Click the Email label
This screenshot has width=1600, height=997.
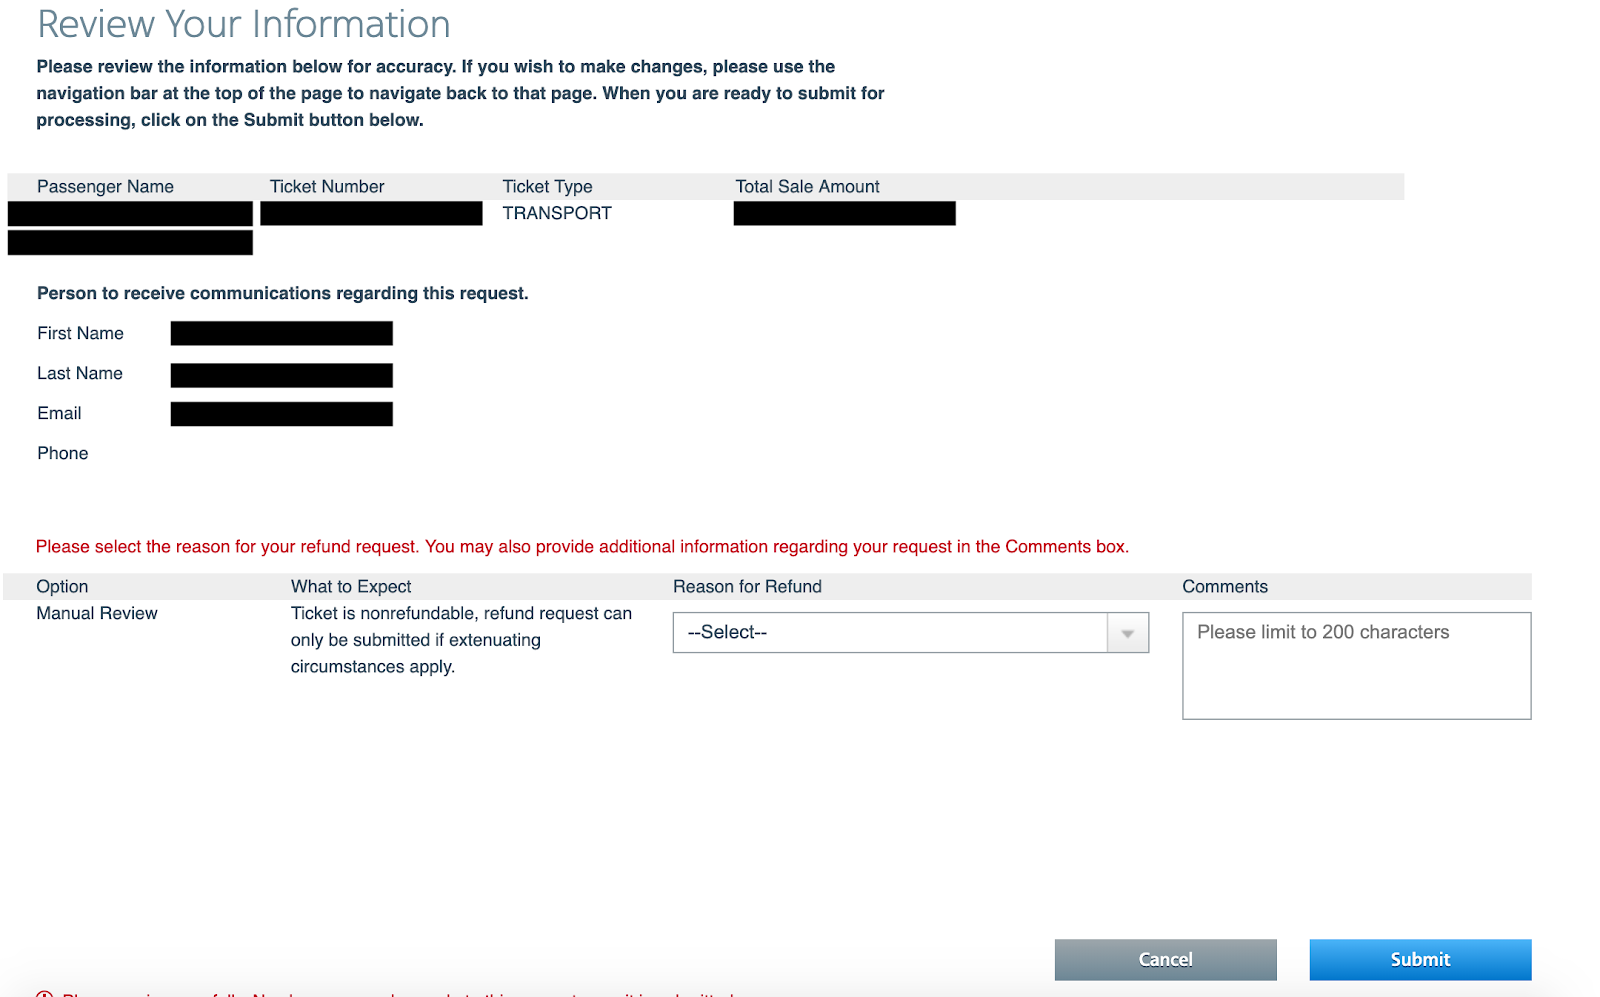[x=59, y=414]
